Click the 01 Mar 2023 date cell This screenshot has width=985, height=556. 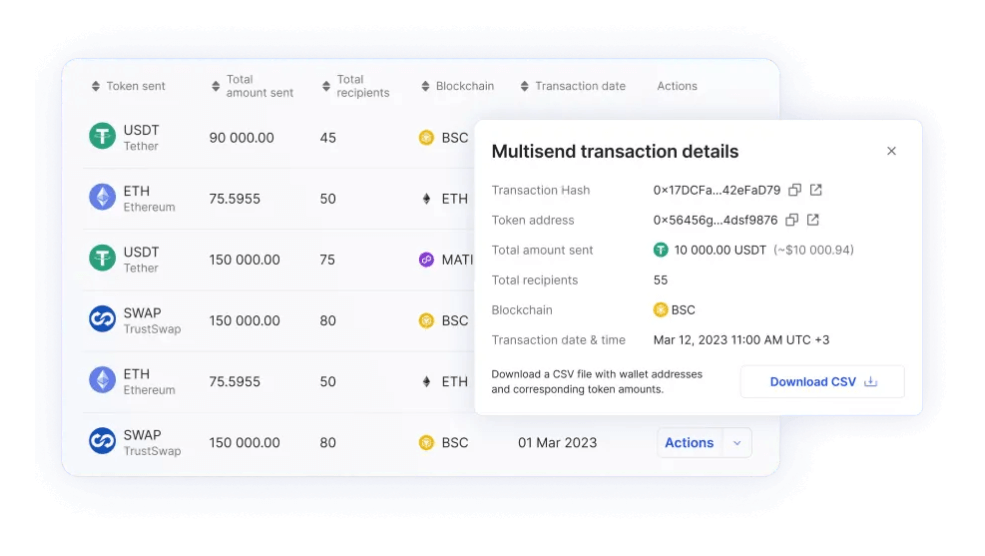[x=557, y=442]
